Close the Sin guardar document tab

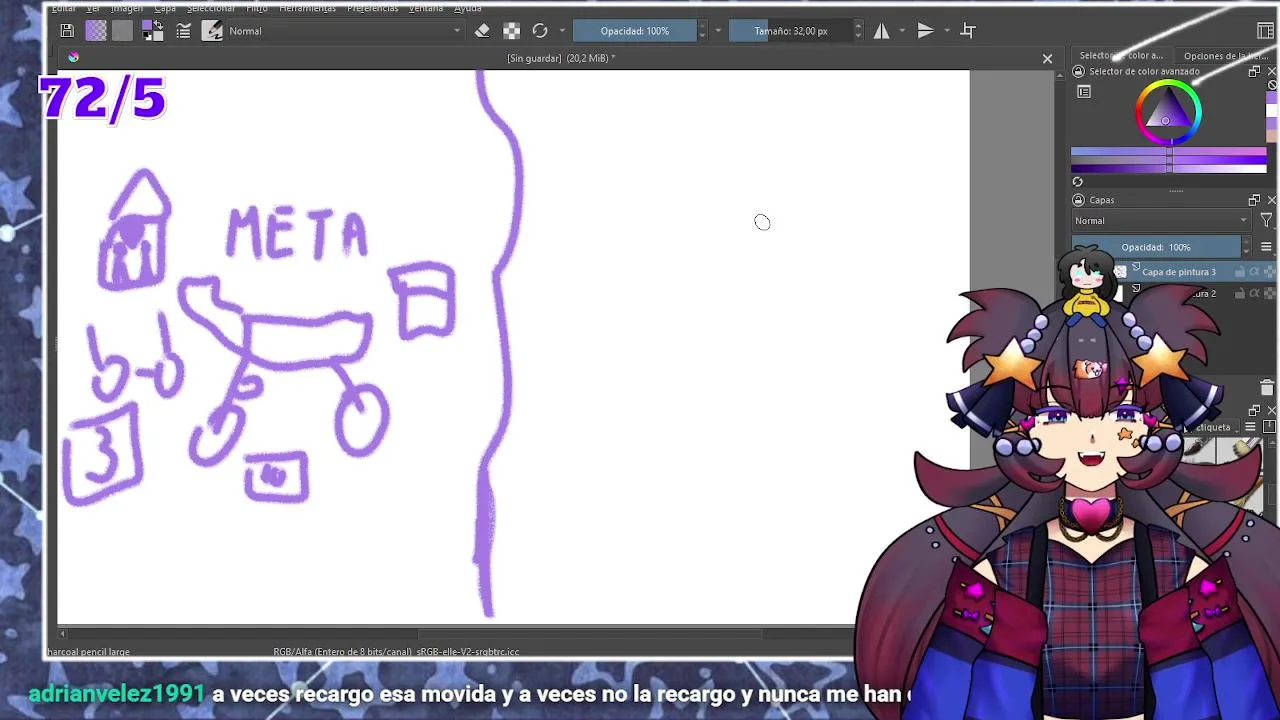coord(1047,58)
